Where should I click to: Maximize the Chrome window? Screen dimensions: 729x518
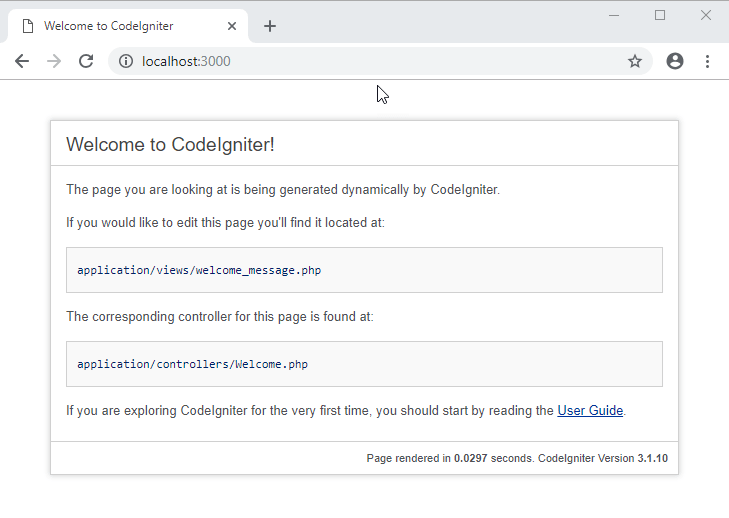[x=660, y=15]
